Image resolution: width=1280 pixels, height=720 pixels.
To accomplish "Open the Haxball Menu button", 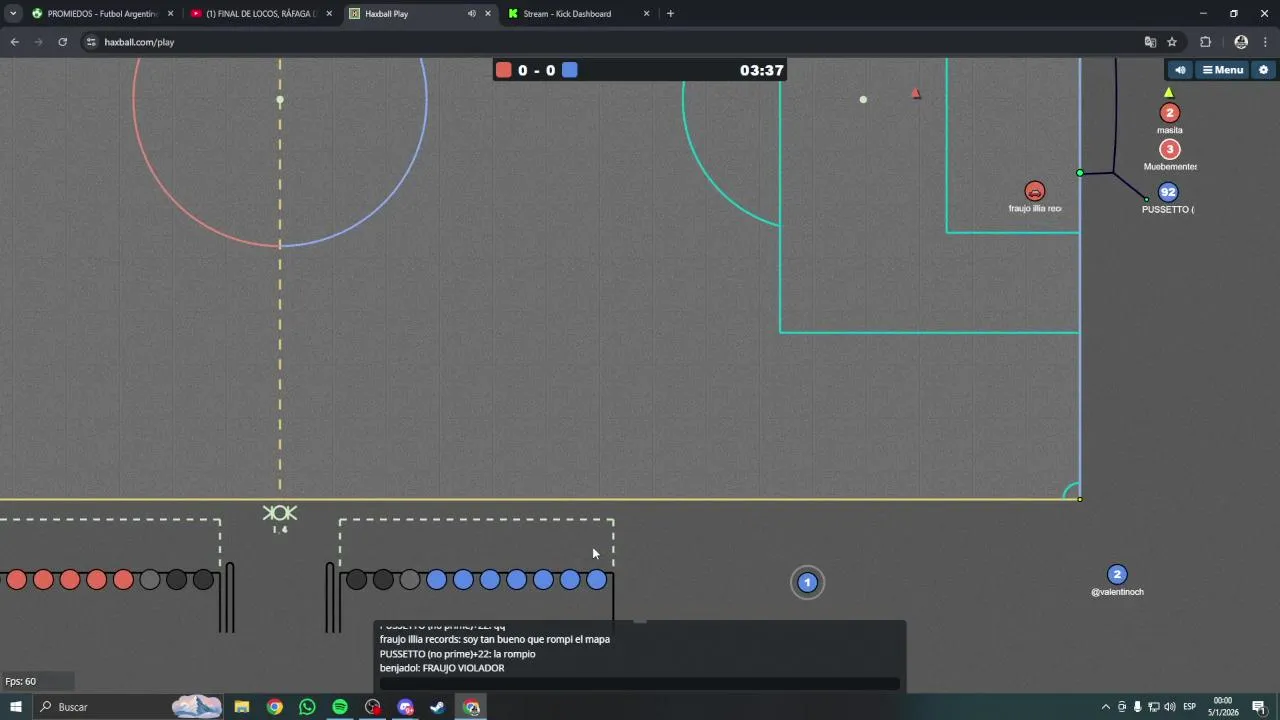I will [1223, 70].
